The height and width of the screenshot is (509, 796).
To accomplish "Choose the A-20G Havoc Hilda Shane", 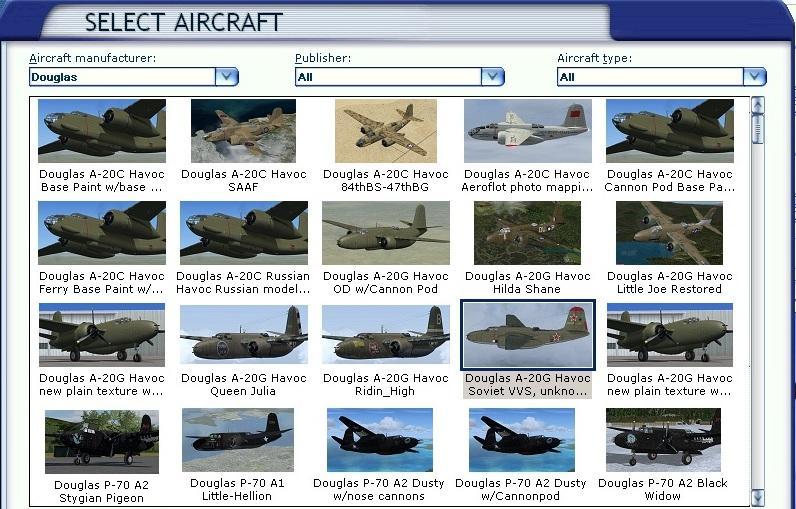I will coord(527,233).
